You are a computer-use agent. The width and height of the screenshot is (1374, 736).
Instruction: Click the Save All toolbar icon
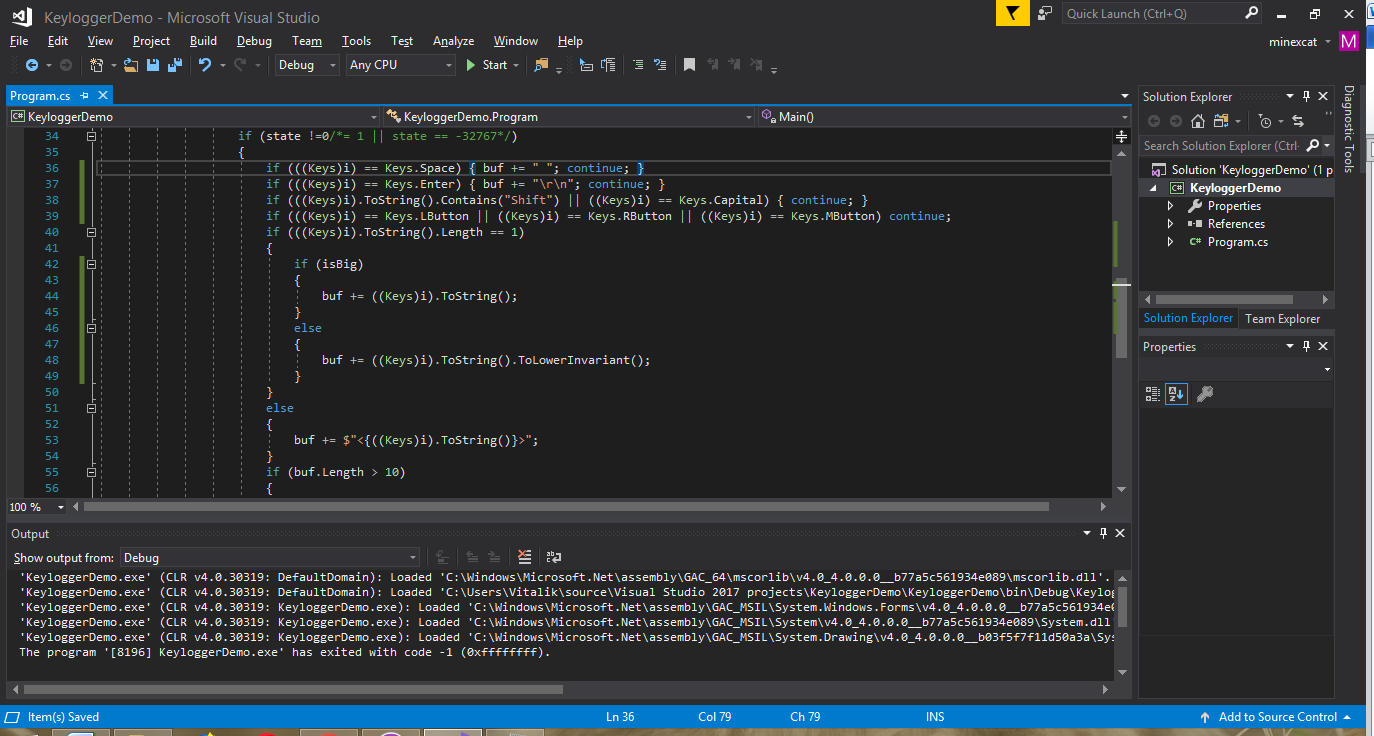coord(175,65)
